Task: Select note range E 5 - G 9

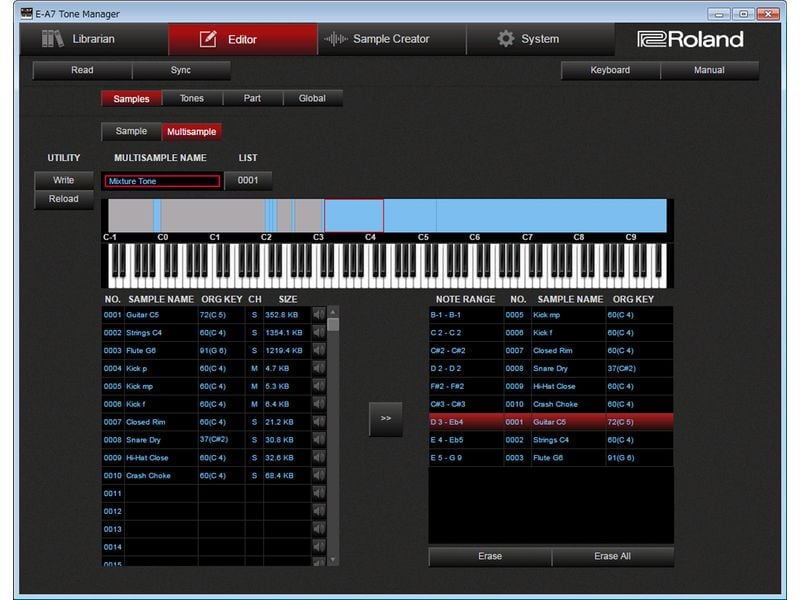Action: [x=551, y=458]
